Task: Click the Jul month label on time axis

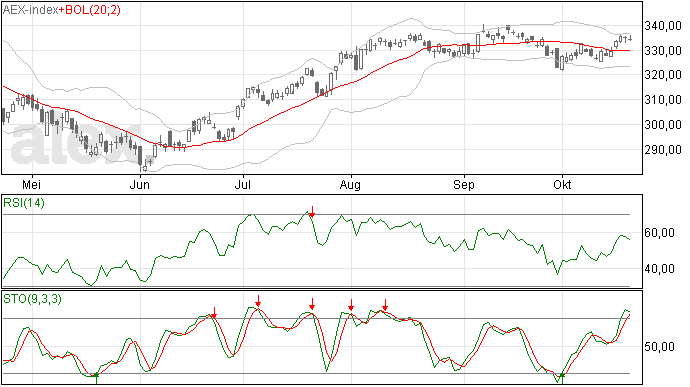Action: pyautogui.click(x=242, y=184)
